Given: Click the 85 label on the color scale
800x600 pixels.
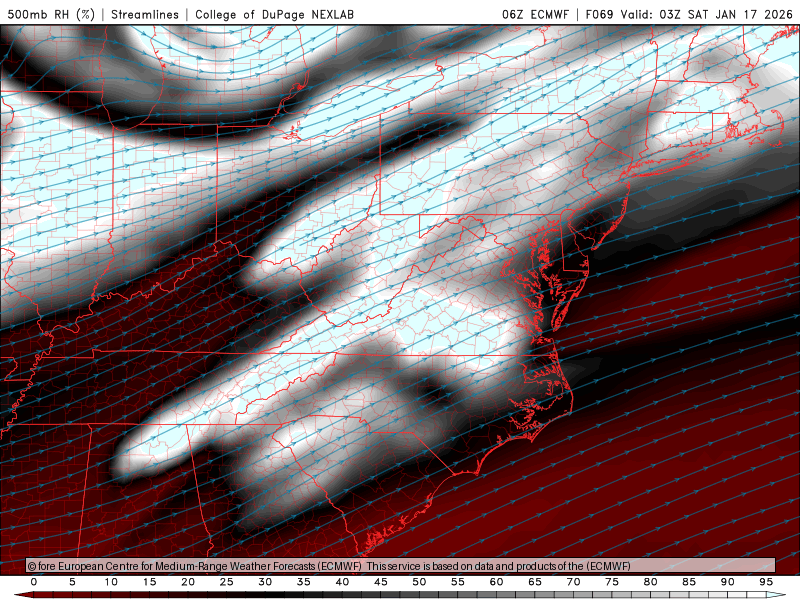Looking at the screenshot, I should click(689, 582).
